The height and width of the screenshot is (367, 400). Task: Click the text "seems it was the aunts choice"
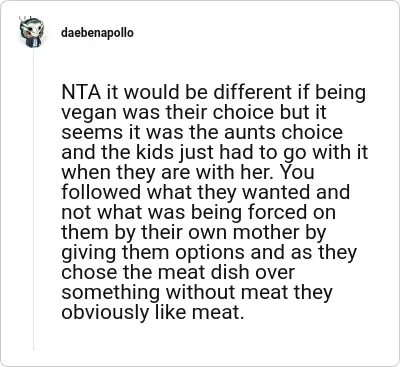click(x=202, y=132)
